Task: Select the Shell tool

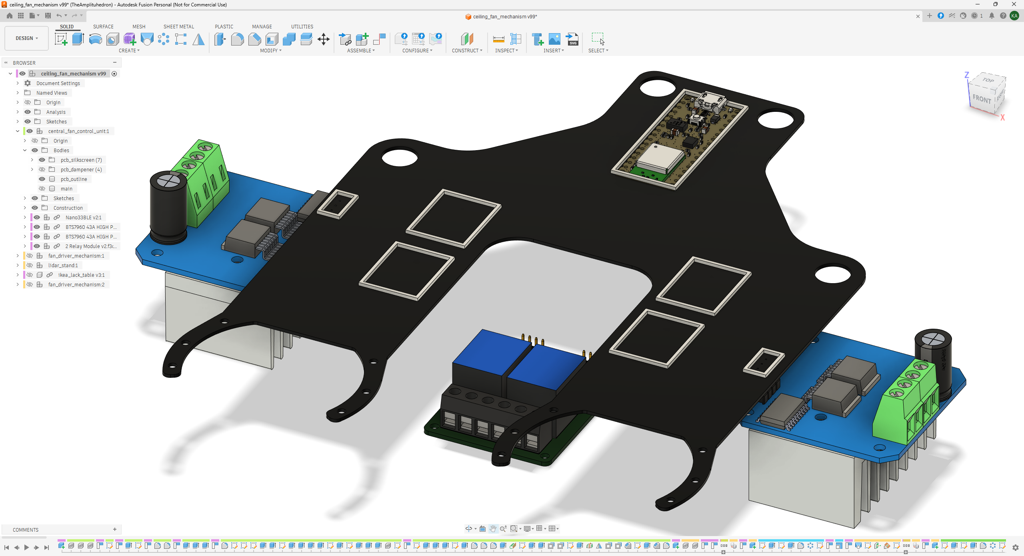Action: coord(272,39)
